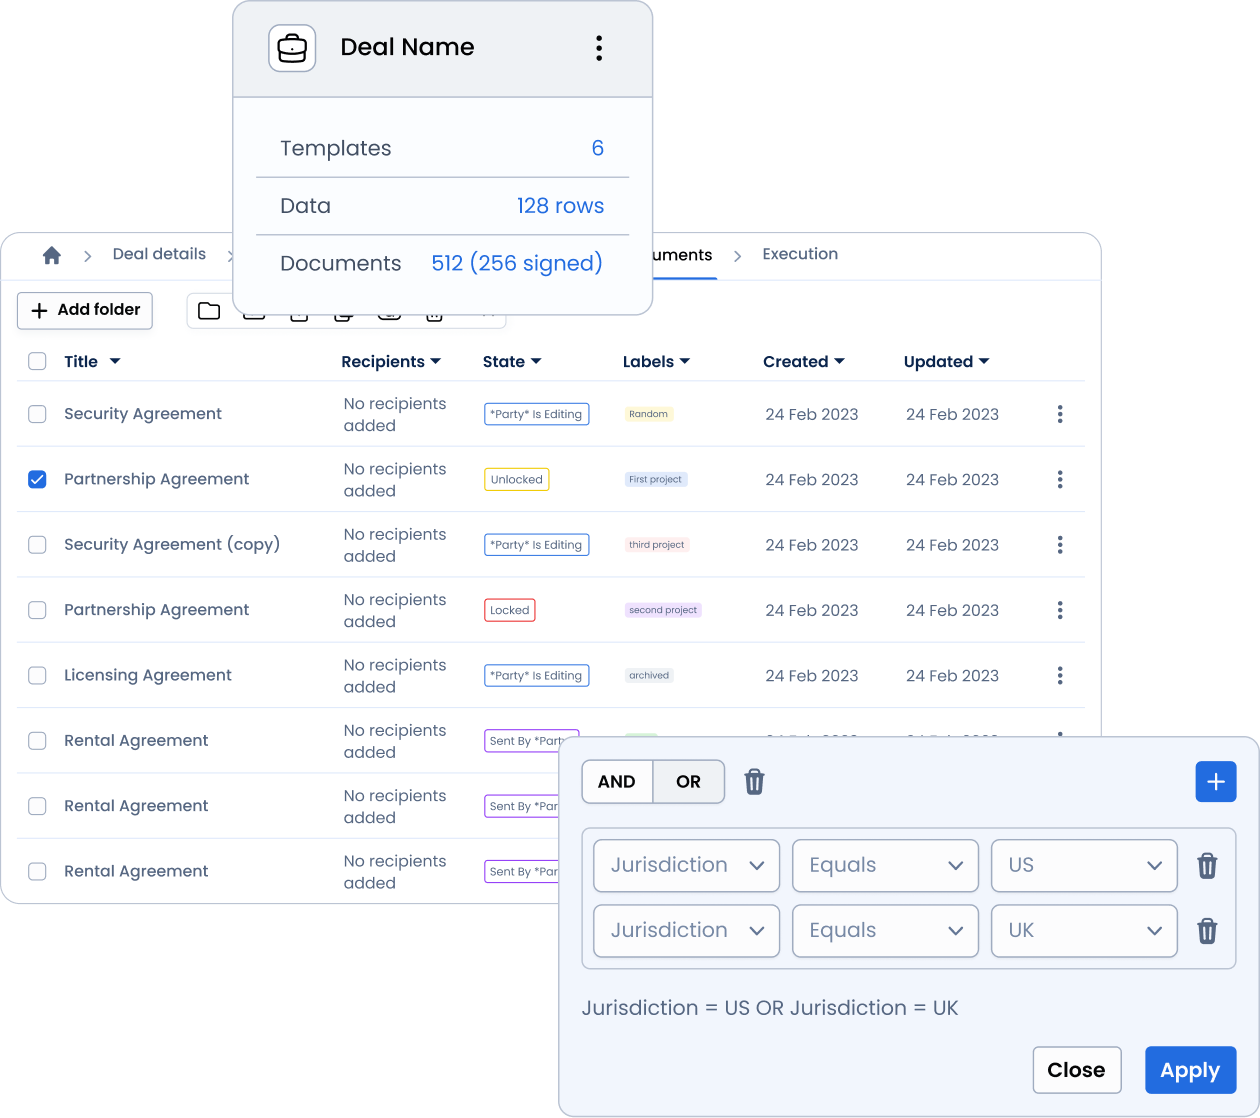Click the home icon in the breadcrumb bar
Screen dimensions: 1260x1118
point(52,255)
